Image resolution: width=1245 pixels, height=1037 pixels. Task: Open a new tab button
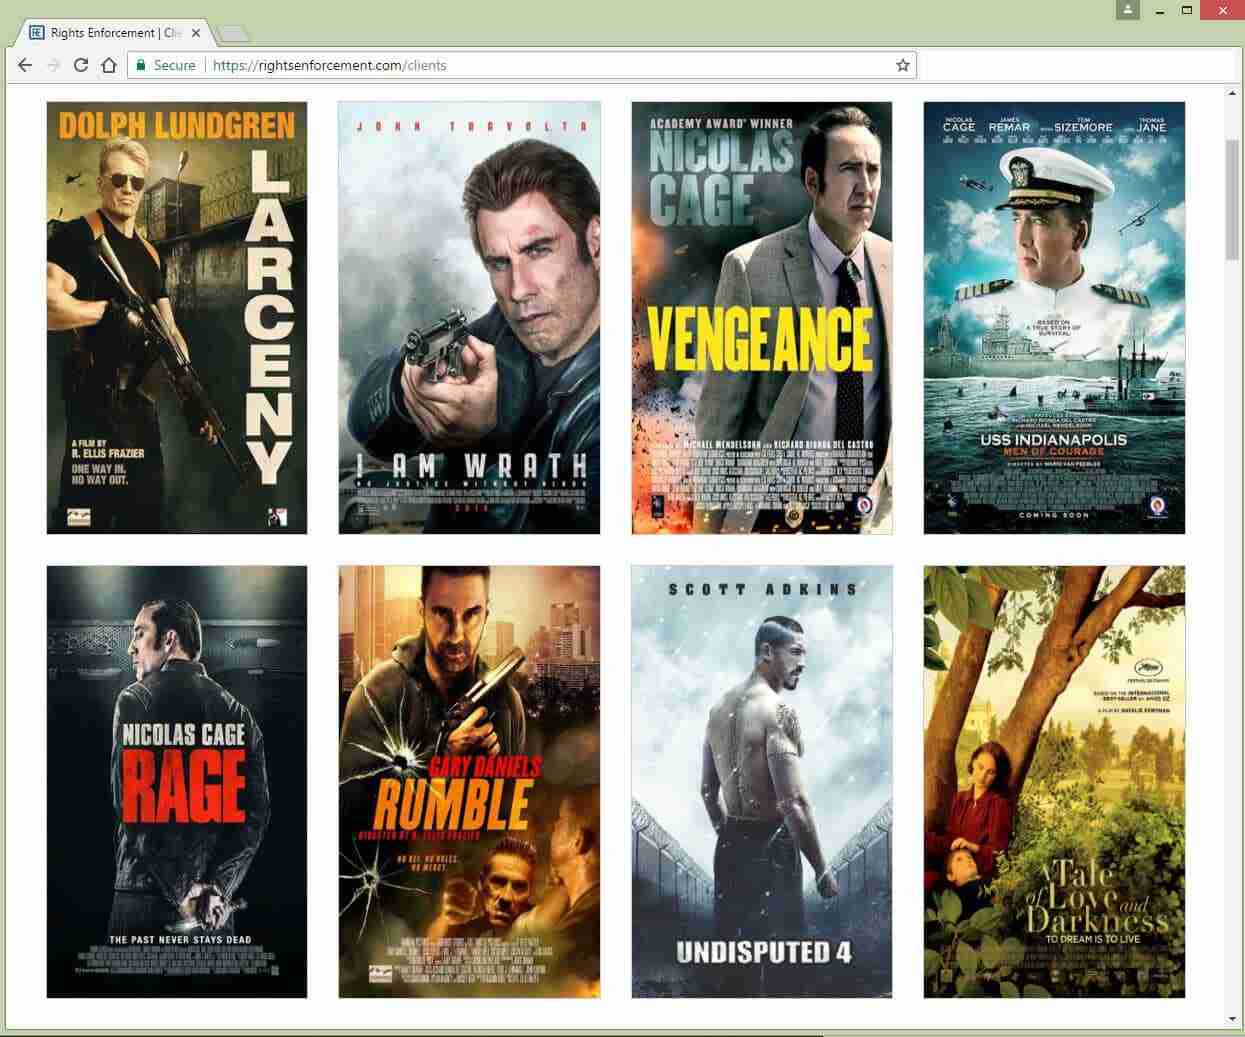233,34
